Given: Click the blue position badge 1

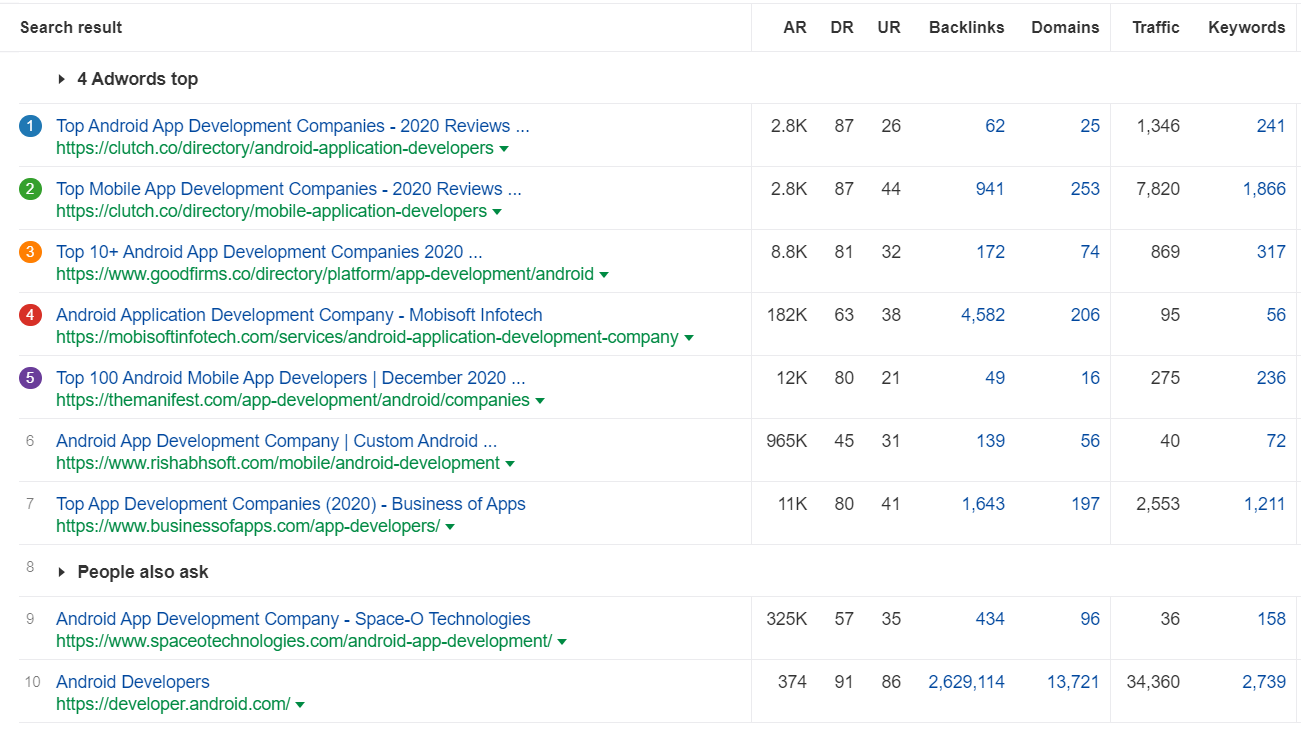Looking at the screenshot, I should coord(29,127).
